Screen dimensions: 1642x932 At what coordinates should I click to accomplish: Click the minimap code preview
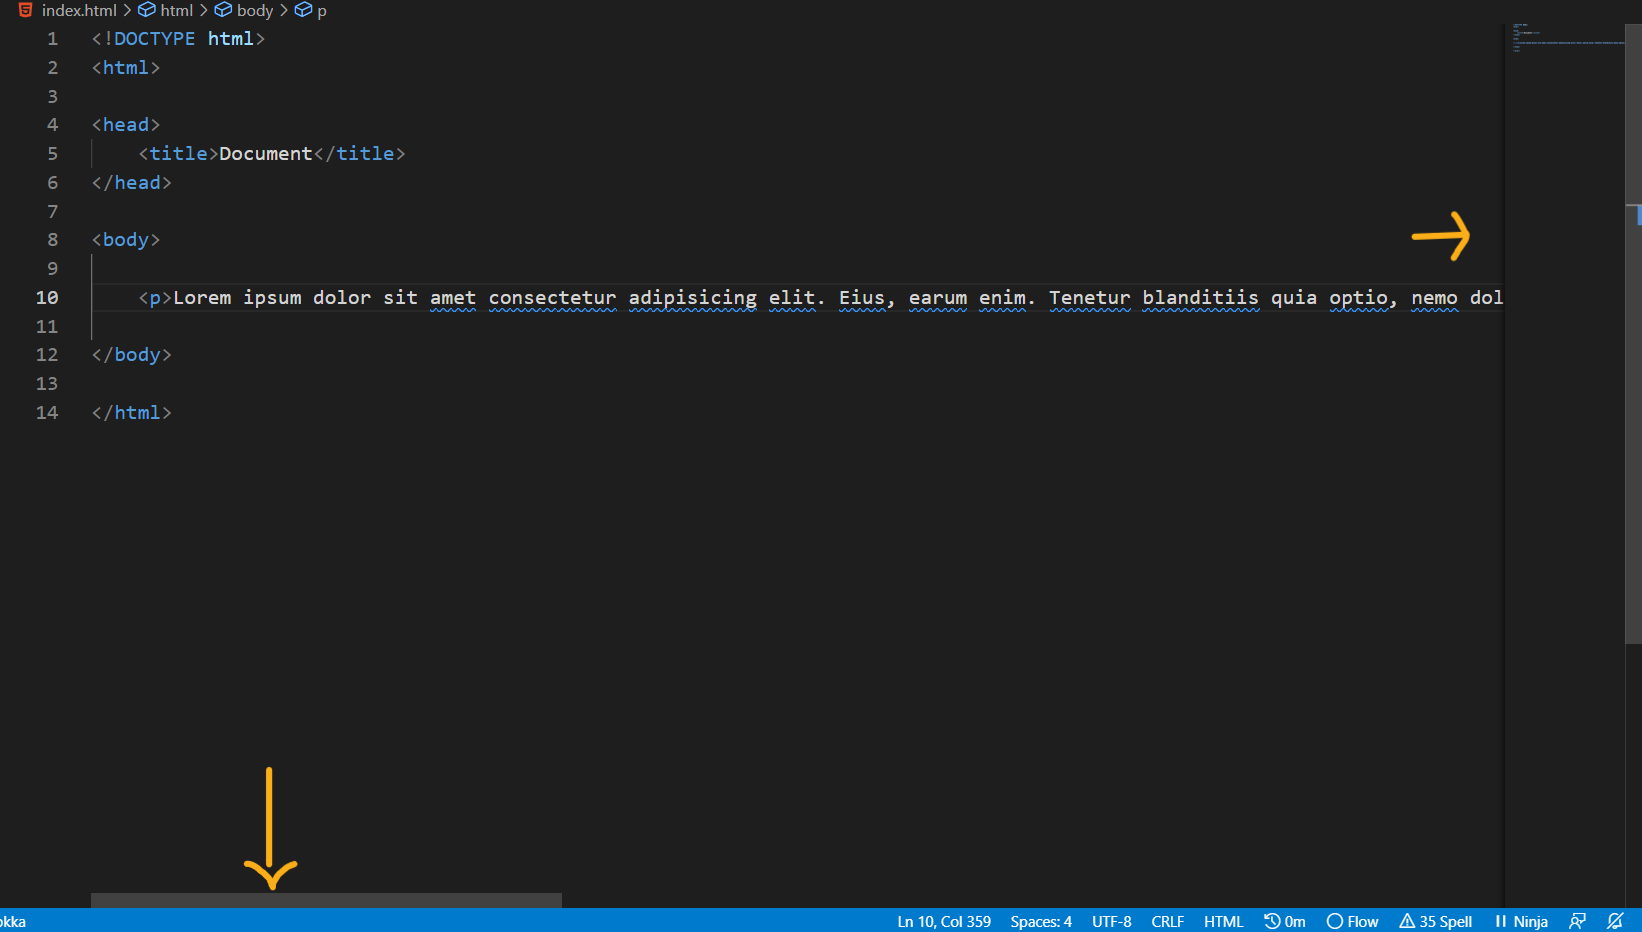pyautogui.click(x=1567, y=37)
